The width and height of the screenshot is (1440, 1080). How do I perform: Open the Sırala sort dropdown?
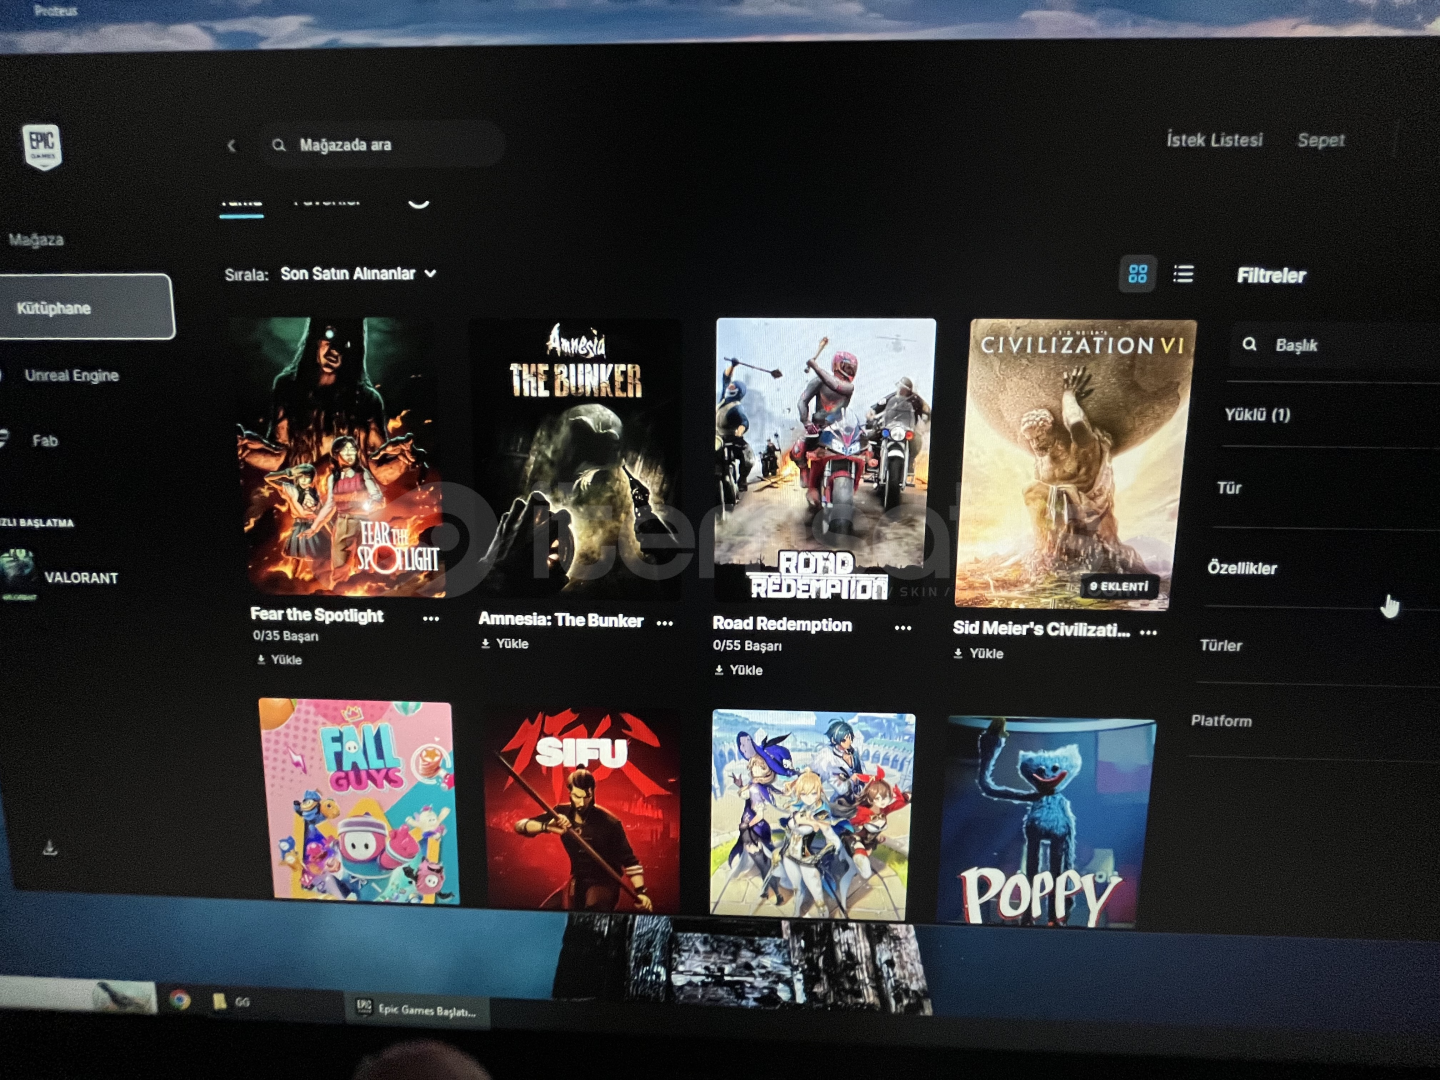click(358, 273)
